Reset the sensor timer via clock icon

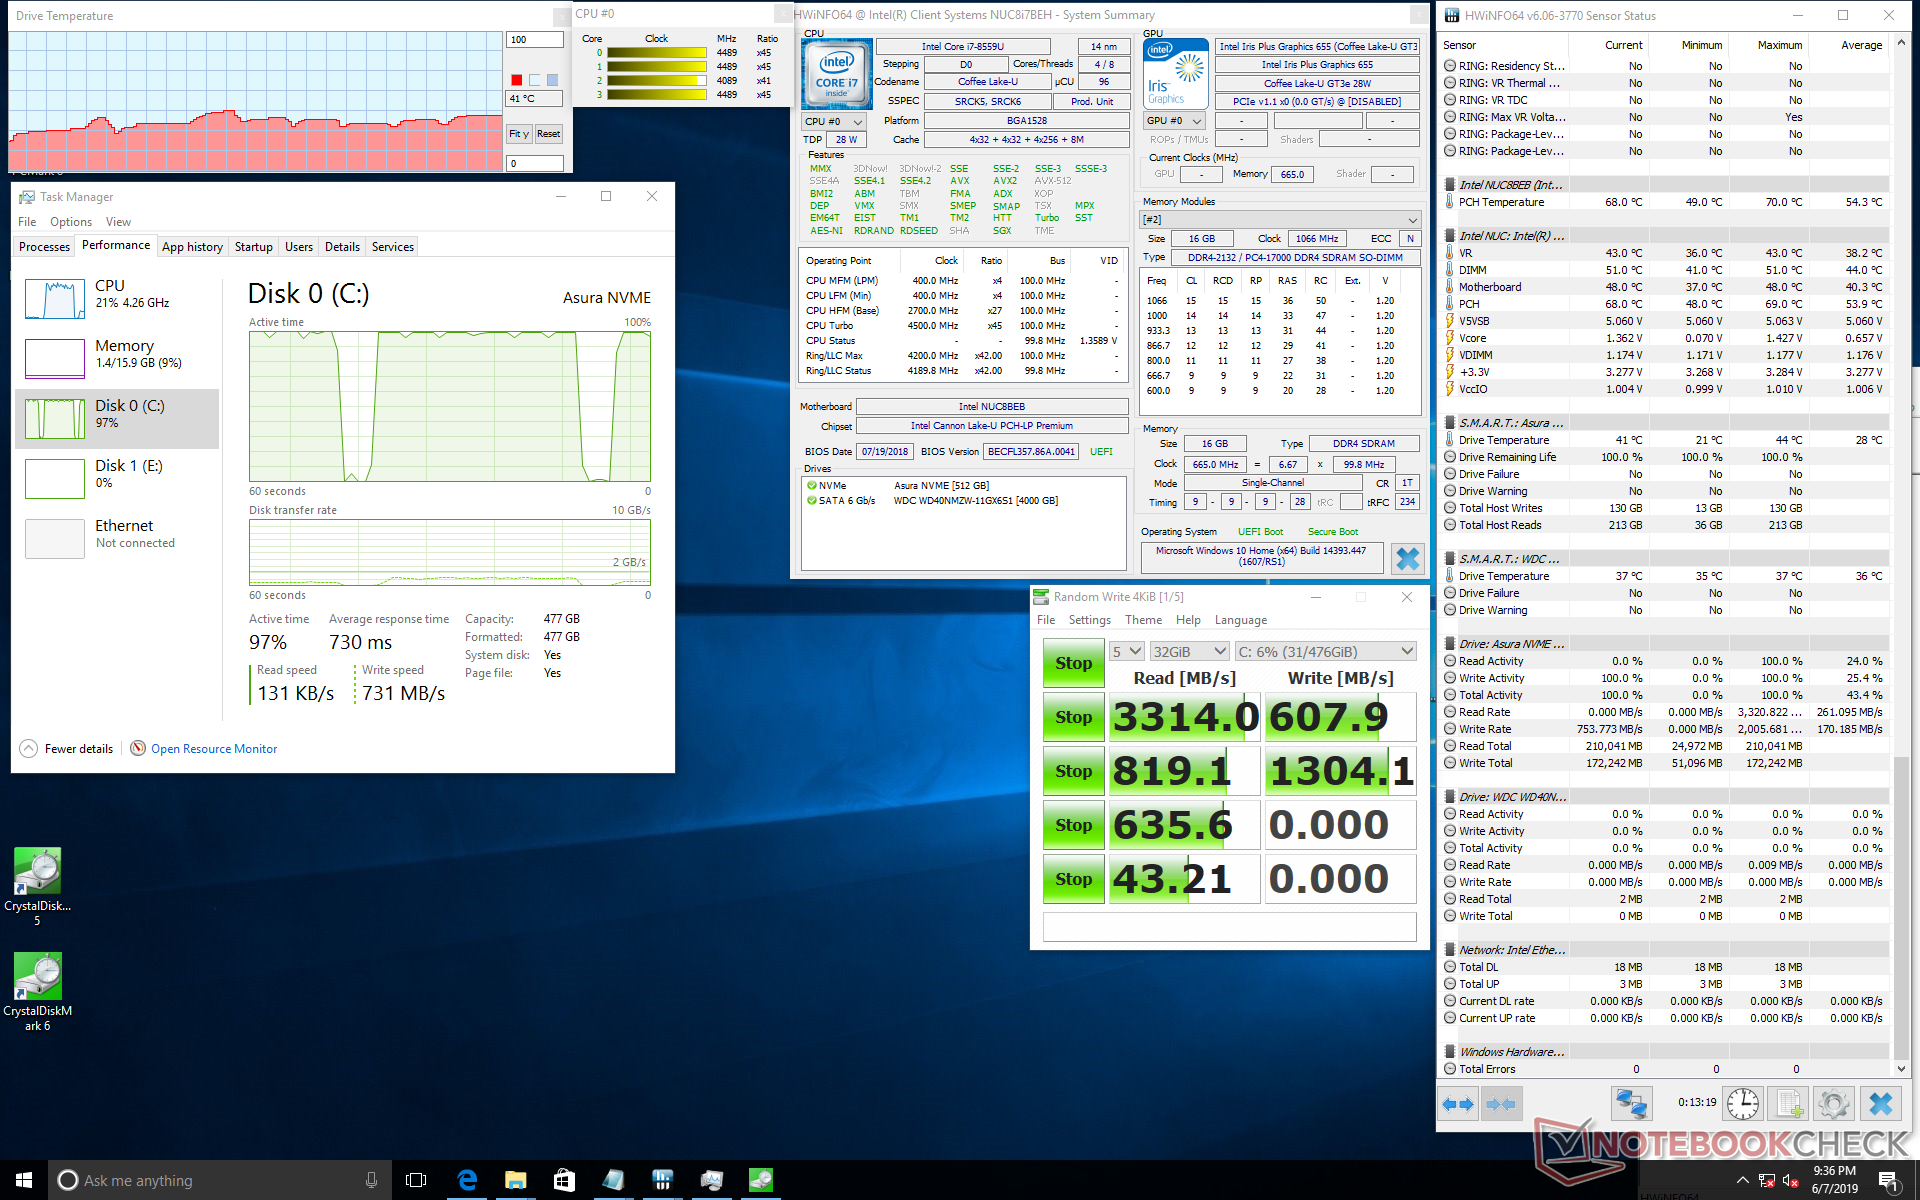point(1742,1104)
